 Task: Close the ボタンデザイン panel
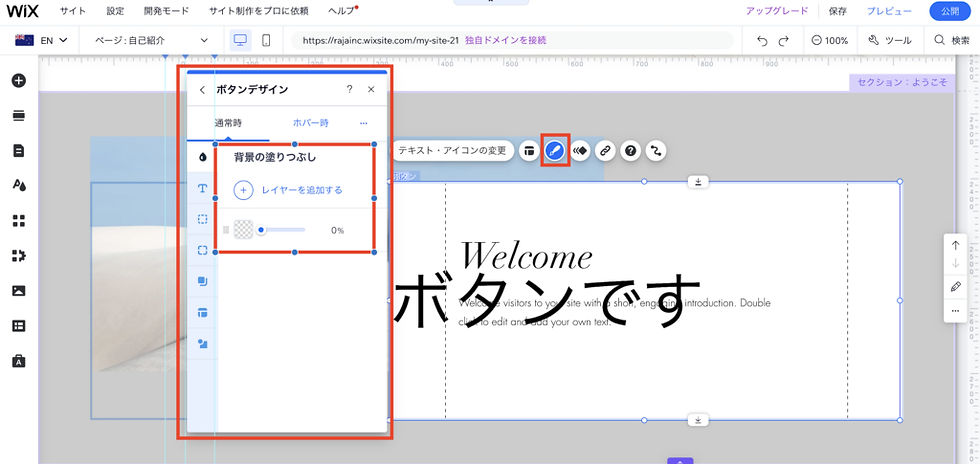(371, 90)
